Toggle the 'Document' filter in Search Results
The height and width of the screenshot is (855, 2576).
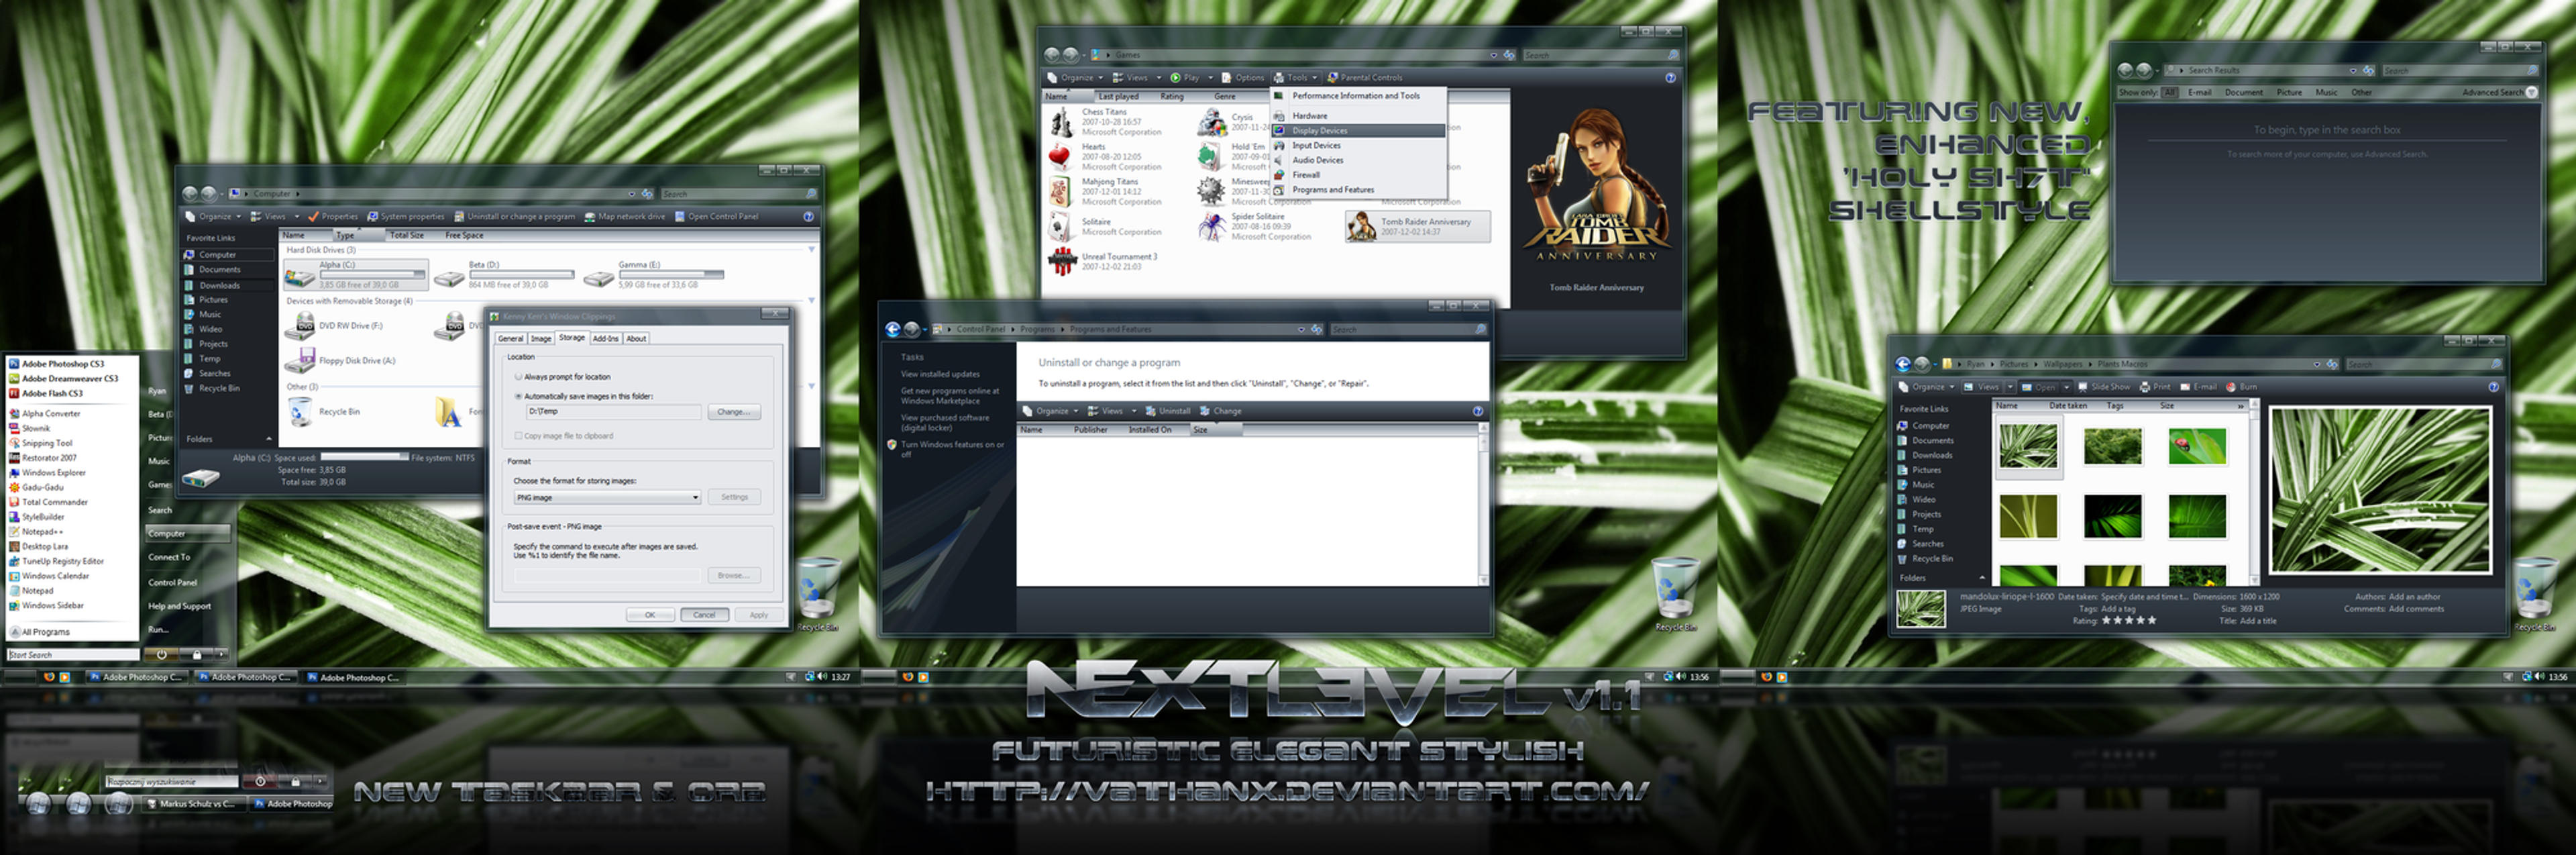2244,92
